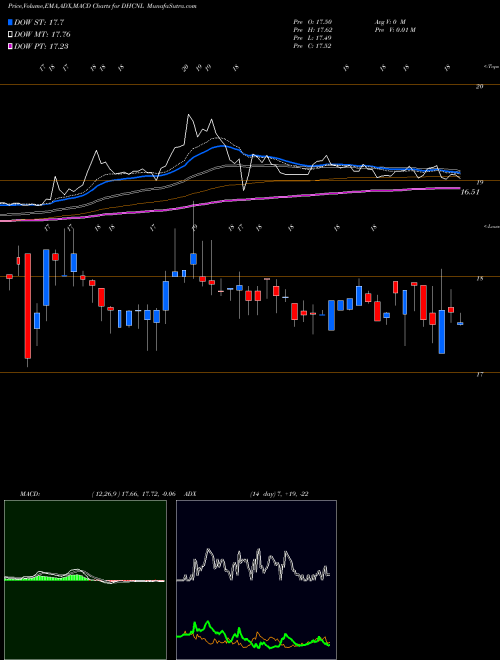Select the 'DOW ST: 17.7' legend text
Image resolution: width=500 pixels, height=660 pixels.
(x=39, y=22)
